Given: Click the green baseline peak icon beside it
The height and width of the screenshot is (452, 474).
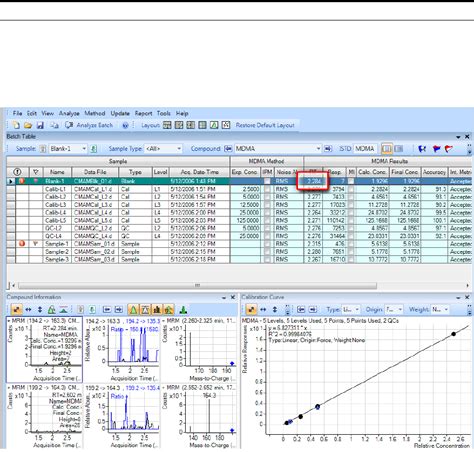Looking at the screenshot, I should pyautogui.click(x=64, y=310).
